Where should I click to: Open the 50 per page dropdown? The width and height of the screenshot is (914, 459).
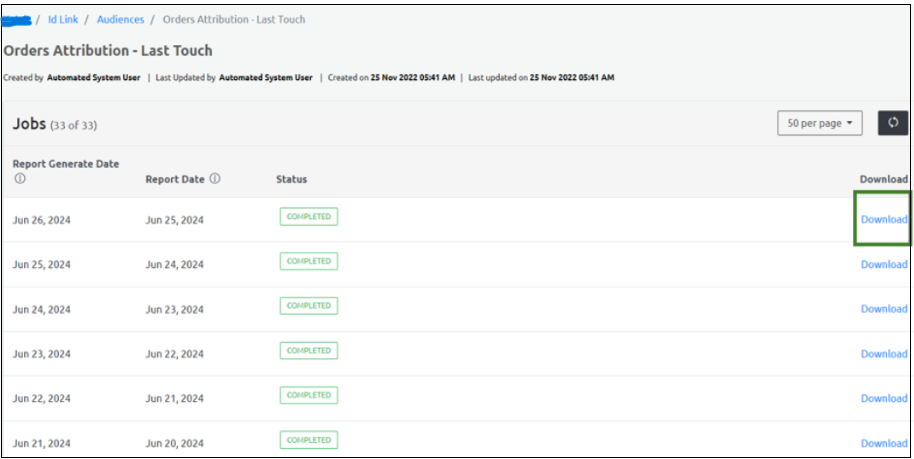[820, 123]
